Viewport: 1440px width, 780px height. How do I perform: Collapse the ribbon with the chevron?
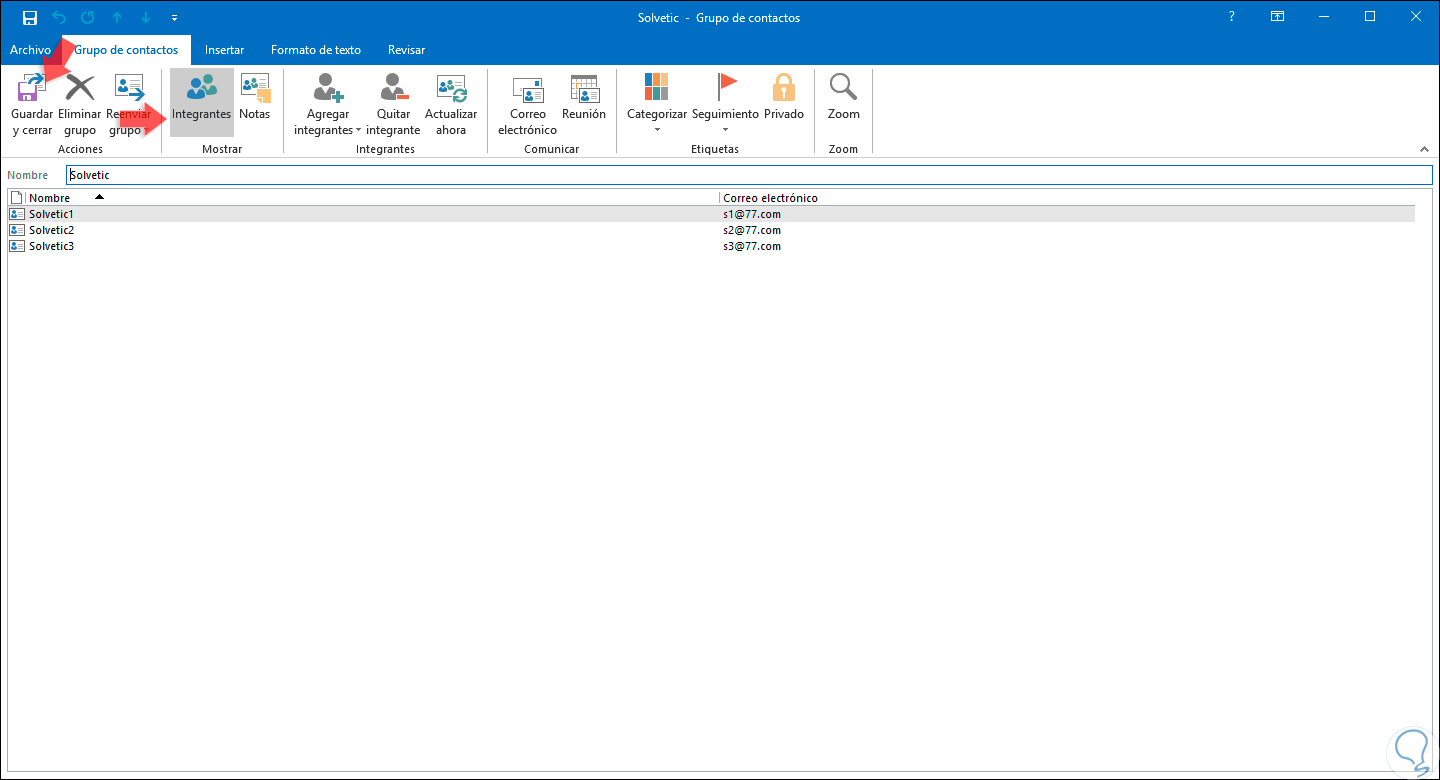(1424, 149)
